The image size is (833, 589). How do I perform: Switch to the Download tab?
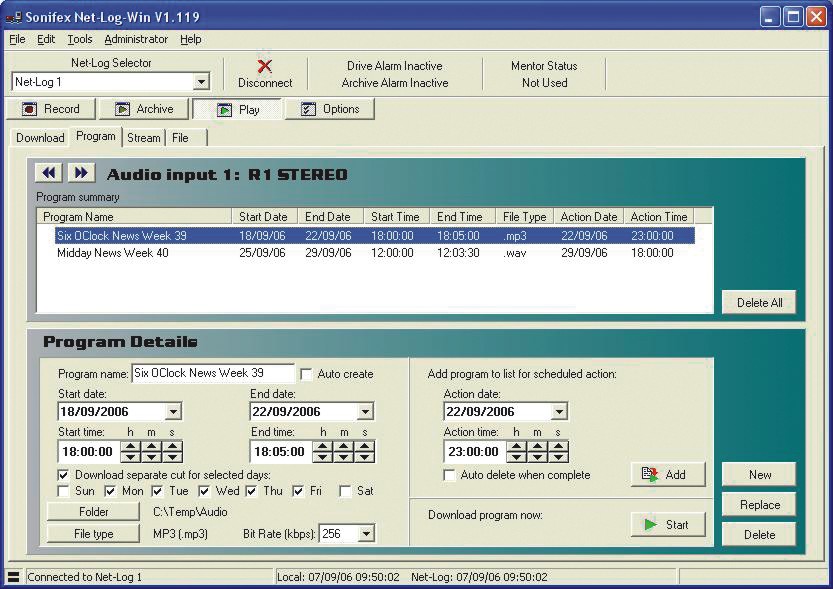point(40,138)
